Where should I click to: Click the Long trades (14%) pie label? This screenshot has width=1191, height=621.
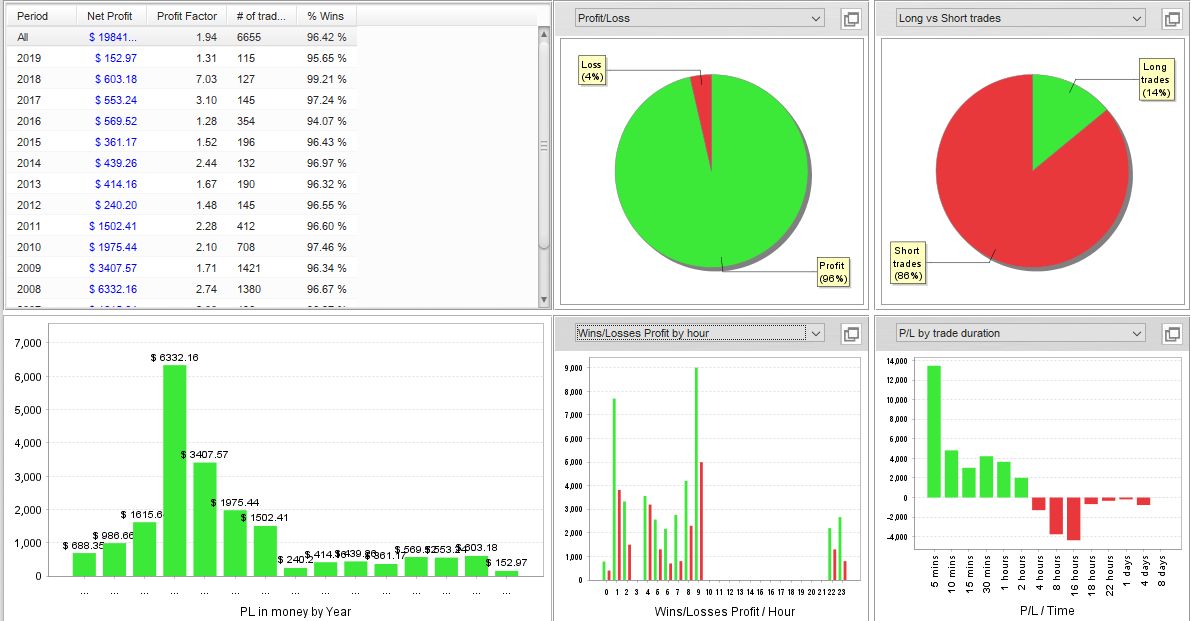[1155, 80]
